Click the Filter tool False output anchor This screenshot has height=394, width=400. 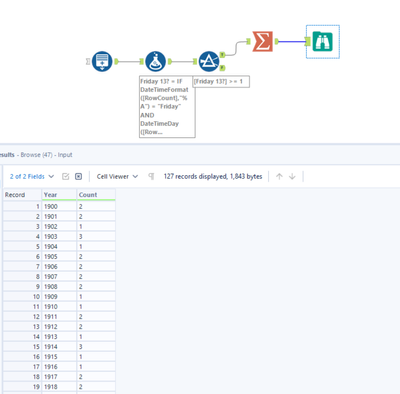222,68
